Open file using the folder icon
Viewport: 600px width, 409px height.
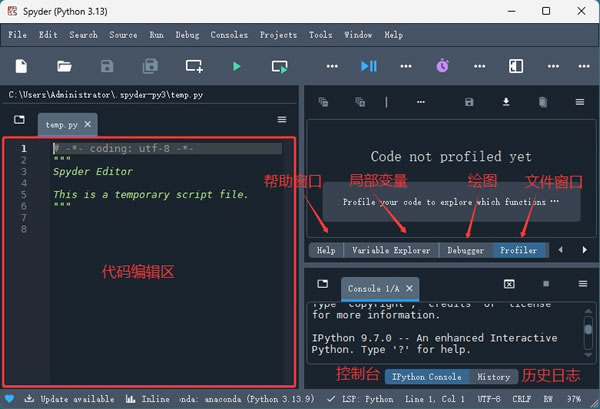coord(64,66)
